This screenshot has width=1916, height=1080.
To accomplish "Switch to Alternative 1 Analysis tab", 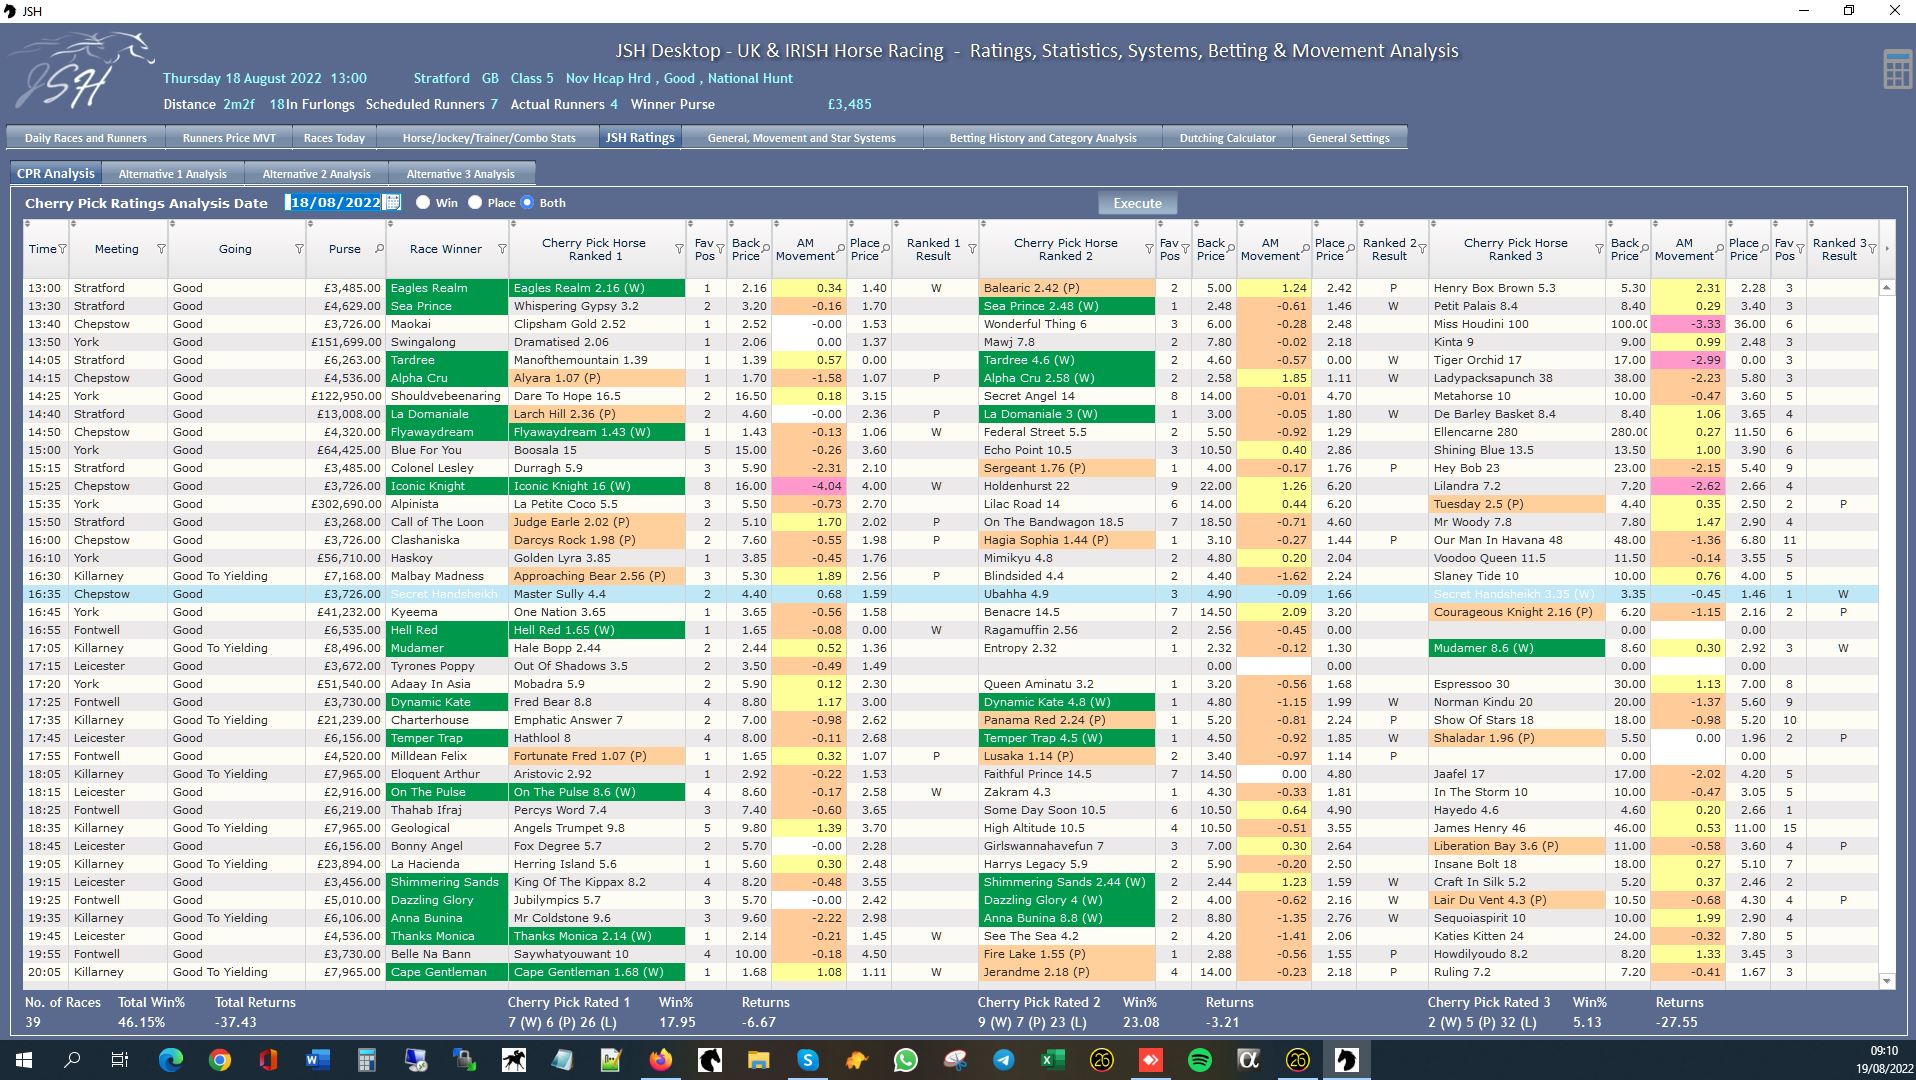I will [173, 174].
